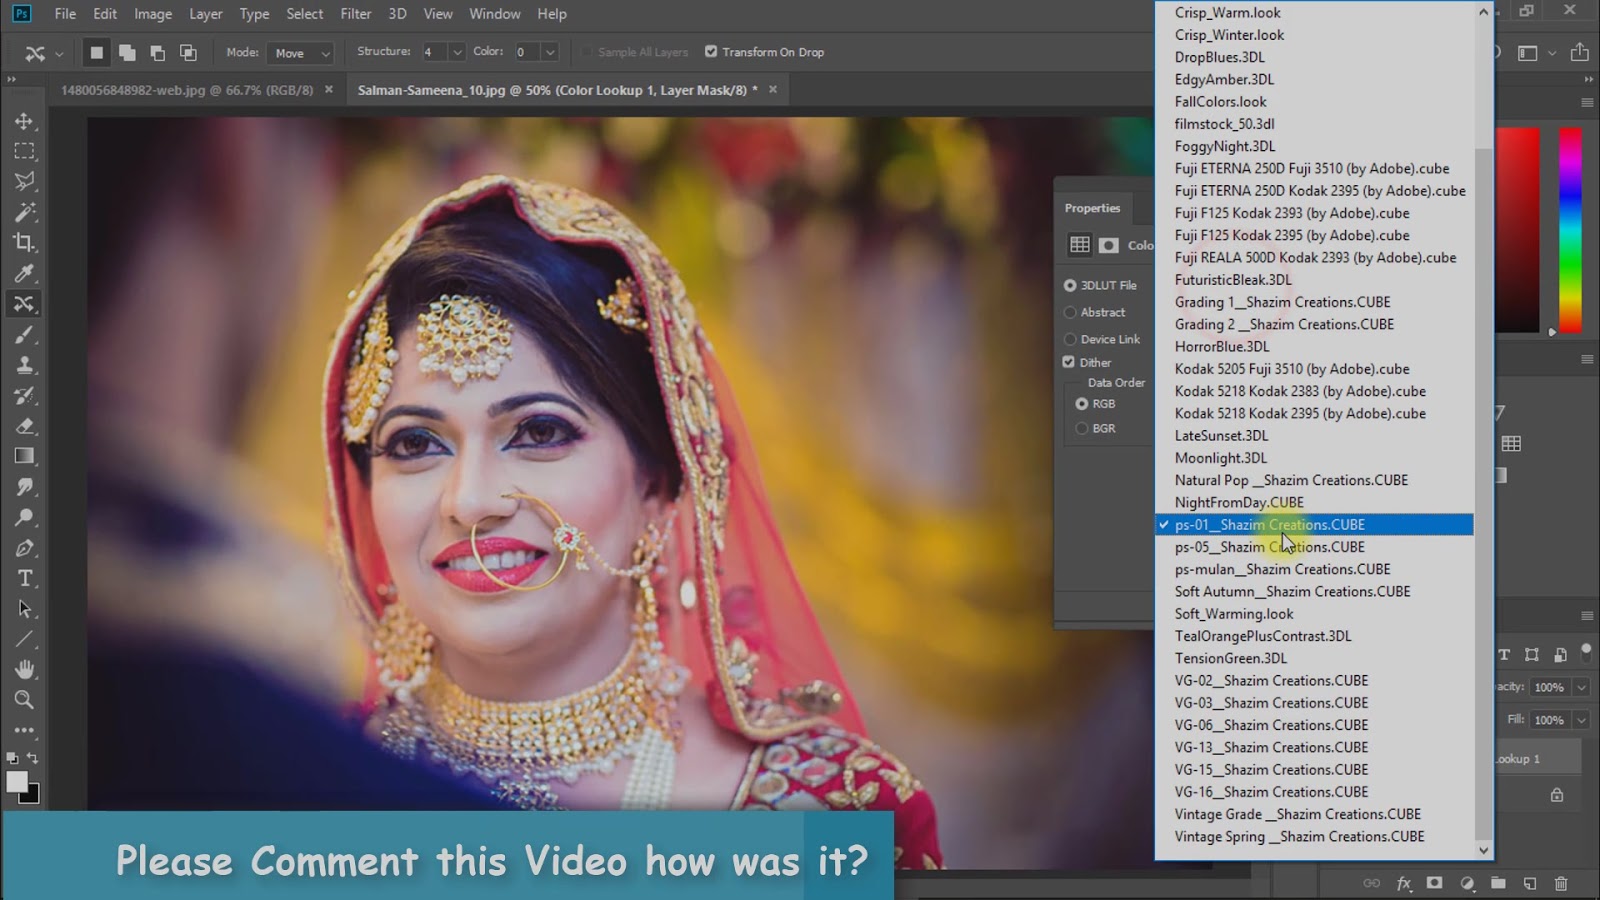The image size is (1600, 900).
Task: Open the Filter menu
Action: tap(355, 13)
